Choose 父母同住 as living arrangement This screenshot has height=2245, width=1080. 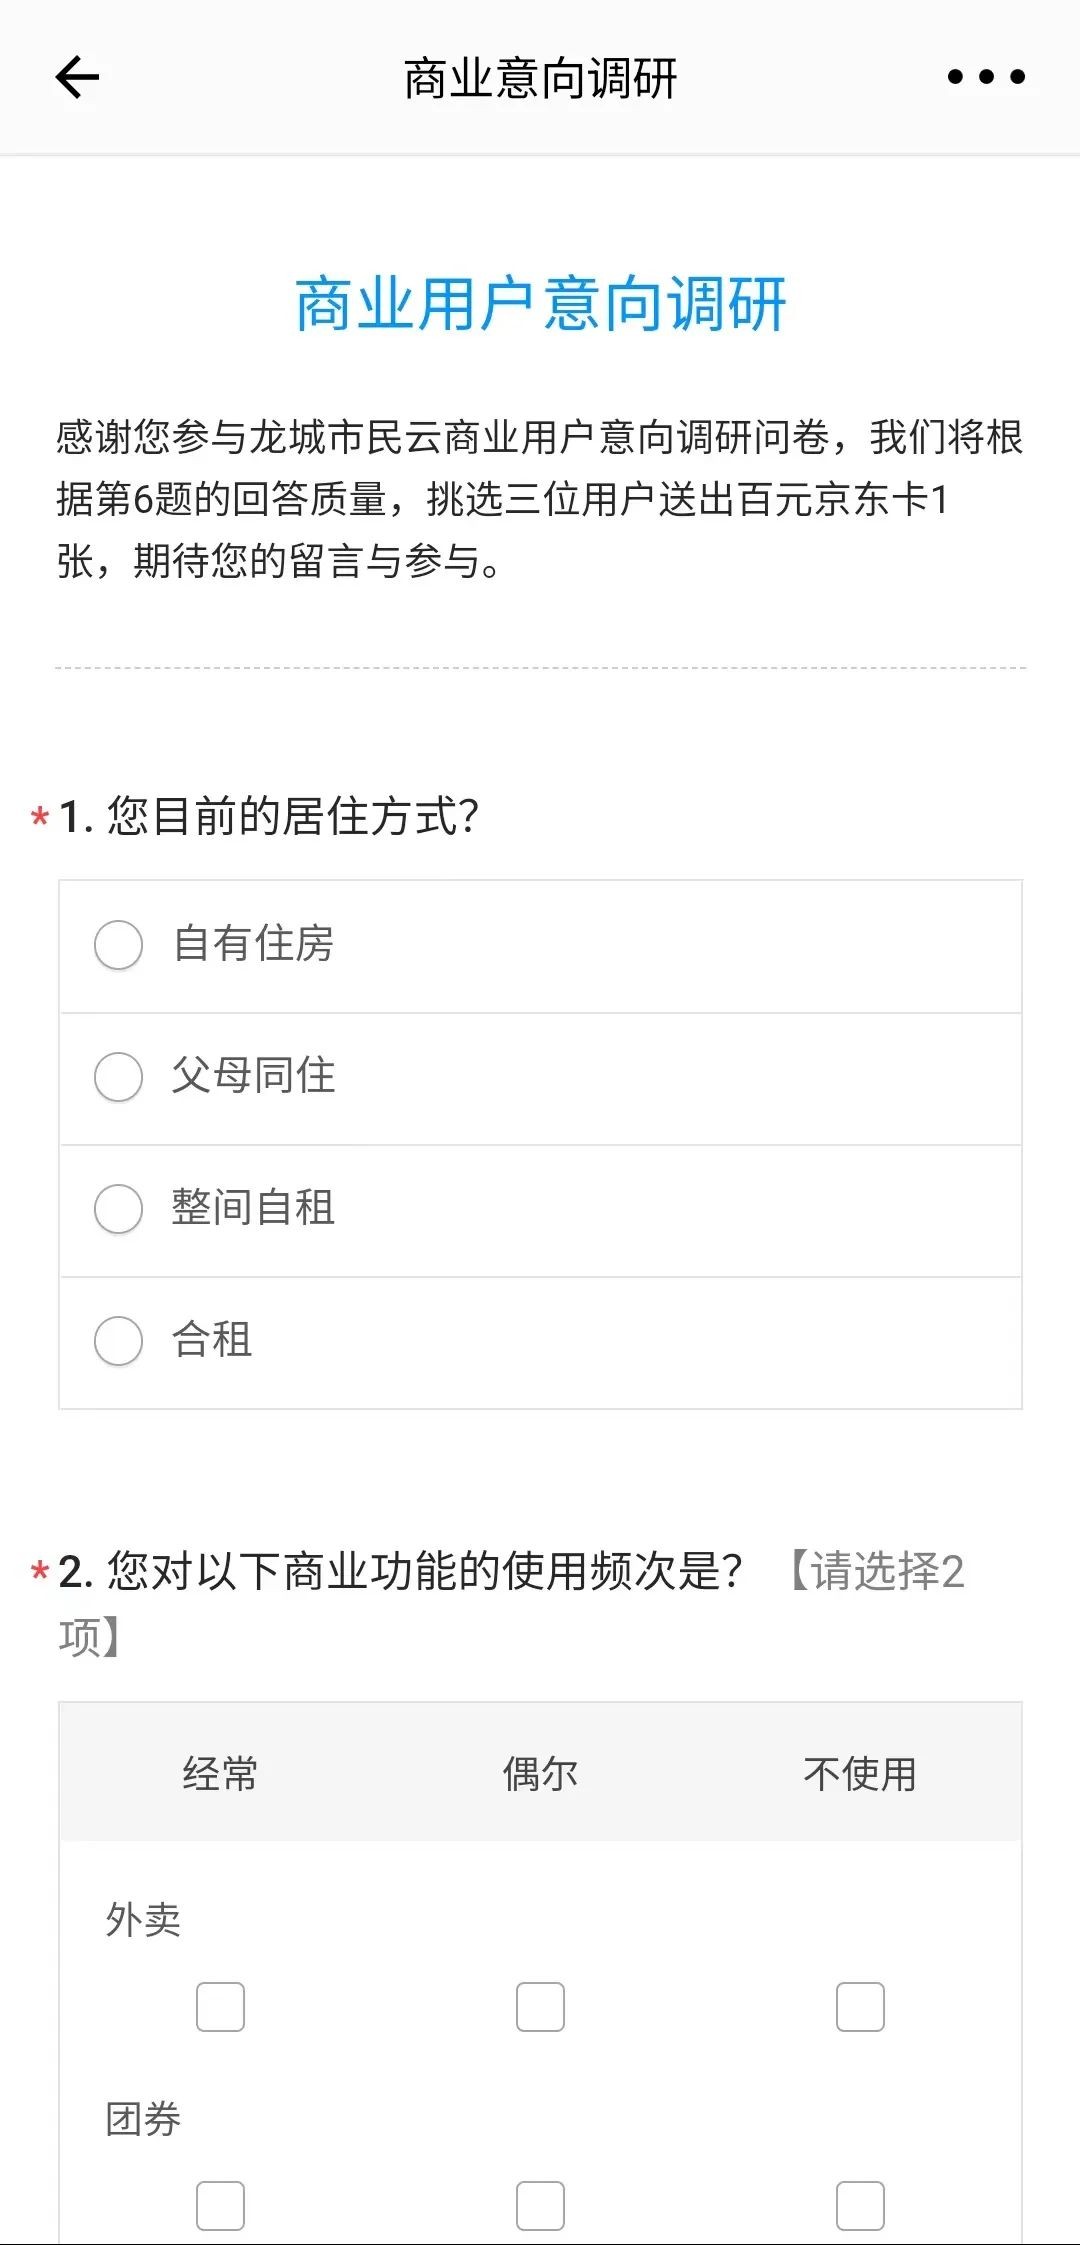click(x=119, y=1077)
